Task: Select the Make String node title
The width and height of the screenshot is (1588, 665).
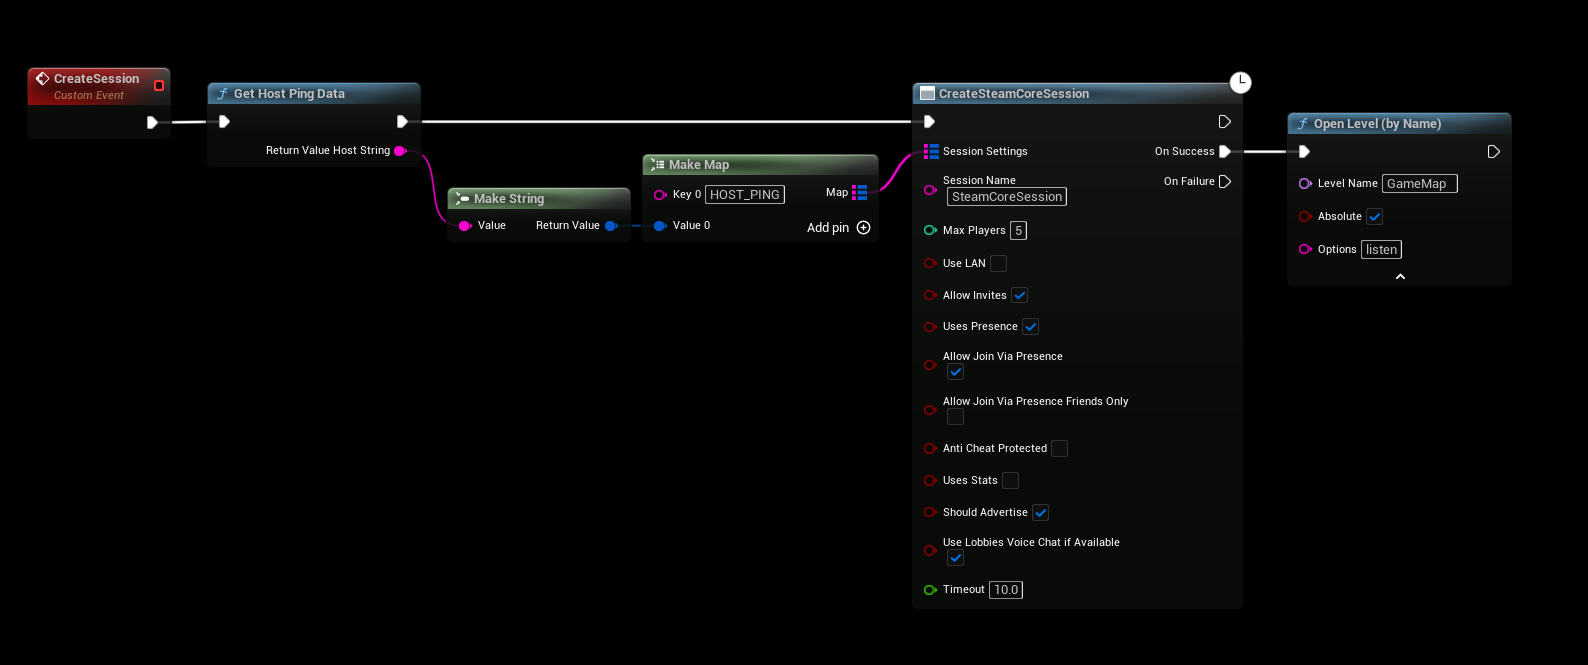Action: pyautogui.click(x=509, y=199)
